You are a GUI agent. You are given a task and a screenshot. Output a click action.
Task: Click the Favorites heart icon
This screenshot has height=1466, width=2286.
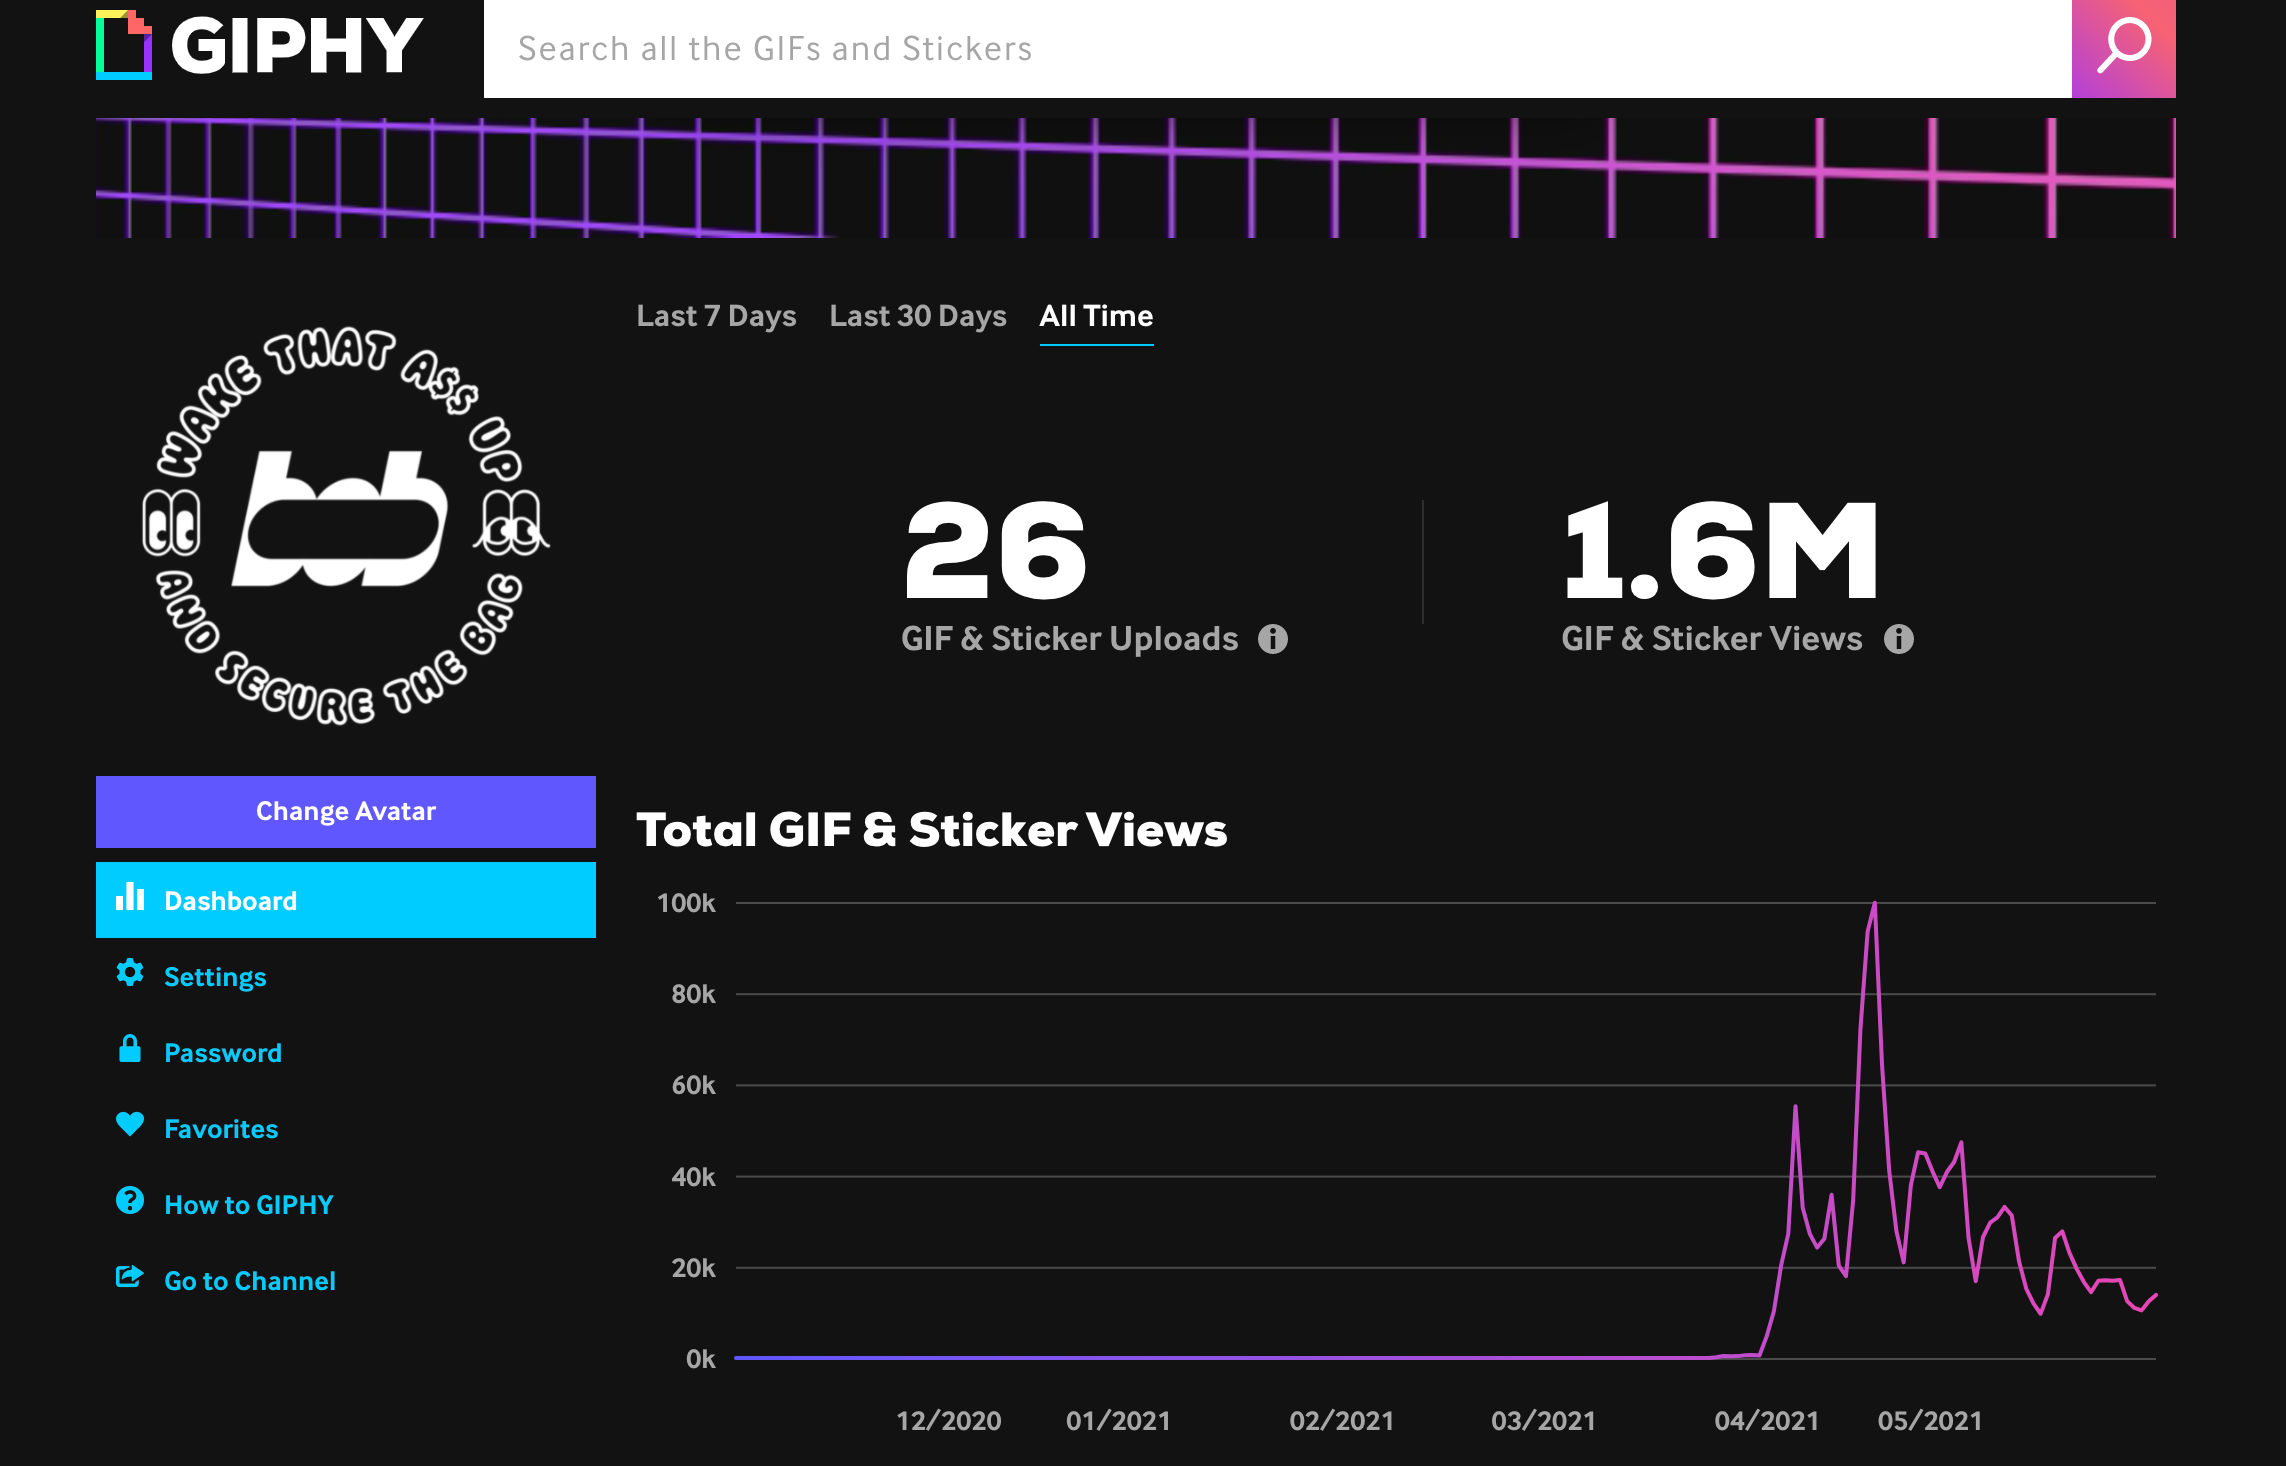130,1125
